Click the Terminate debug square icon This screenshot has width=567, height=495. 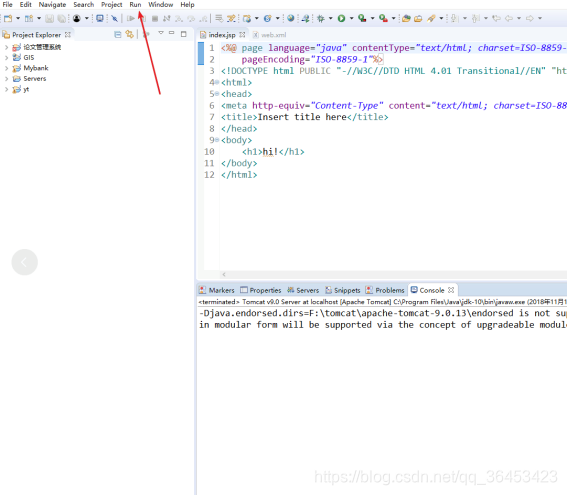[155, 18]
